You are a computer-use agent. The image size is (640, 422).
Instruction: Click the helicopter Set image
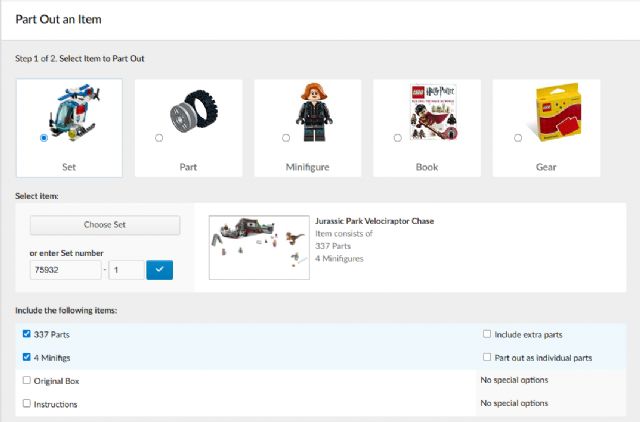[70, 112]
